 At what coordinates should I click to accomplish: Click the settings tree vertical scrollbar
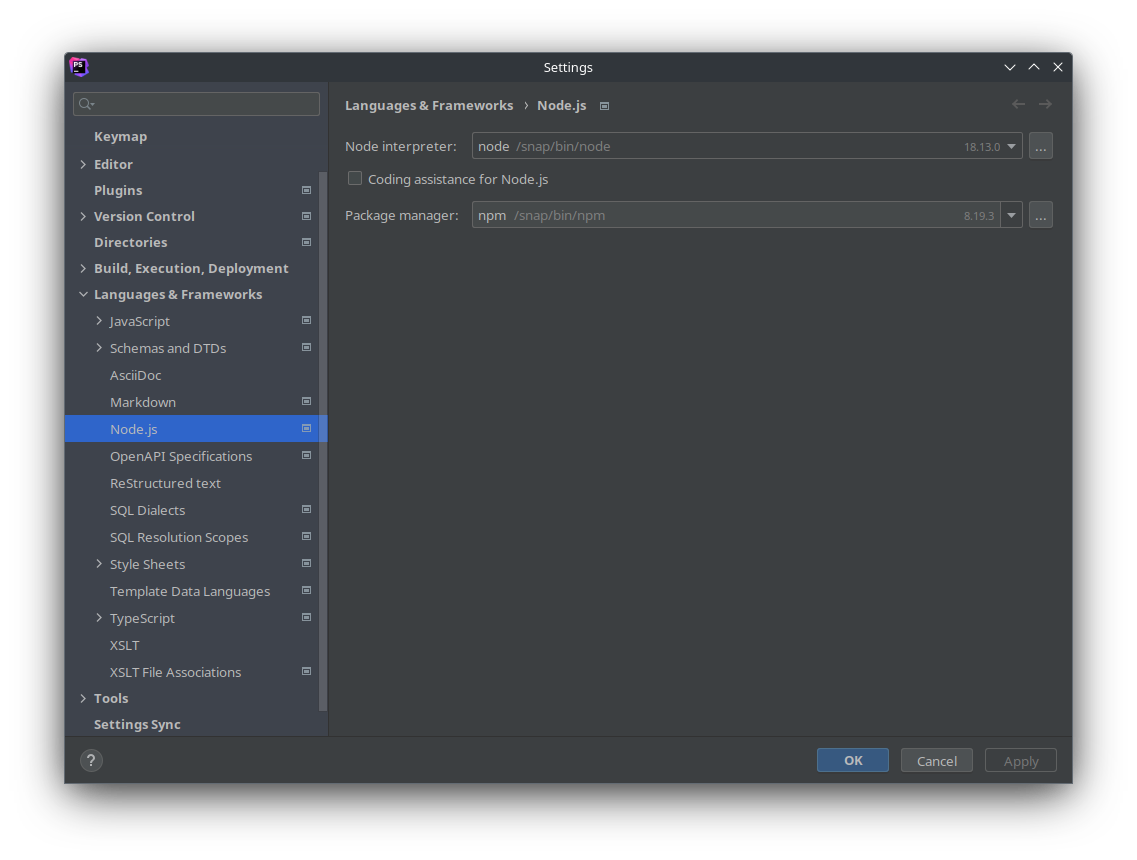[x=323, y=441]
